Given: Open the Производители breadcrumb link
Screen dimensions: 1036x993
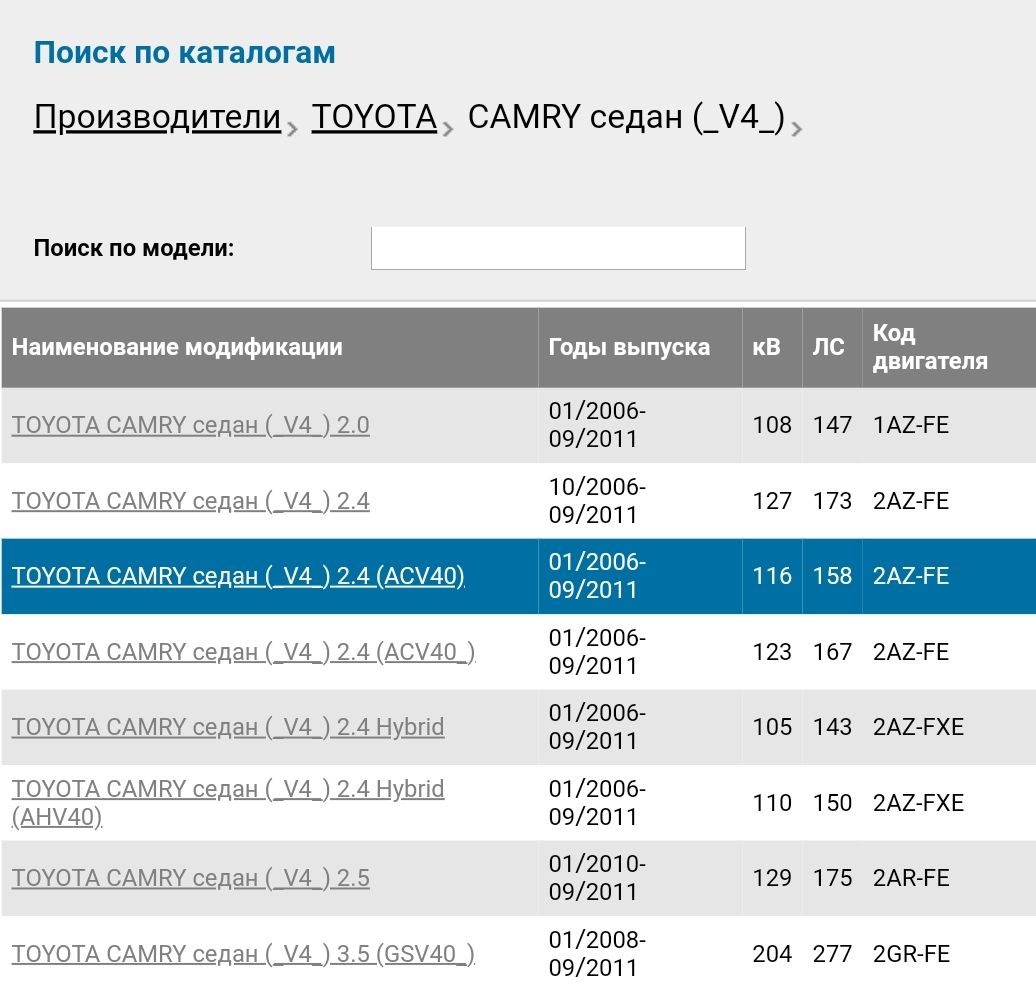Looking at the screenshot, I should click(157, 118).
